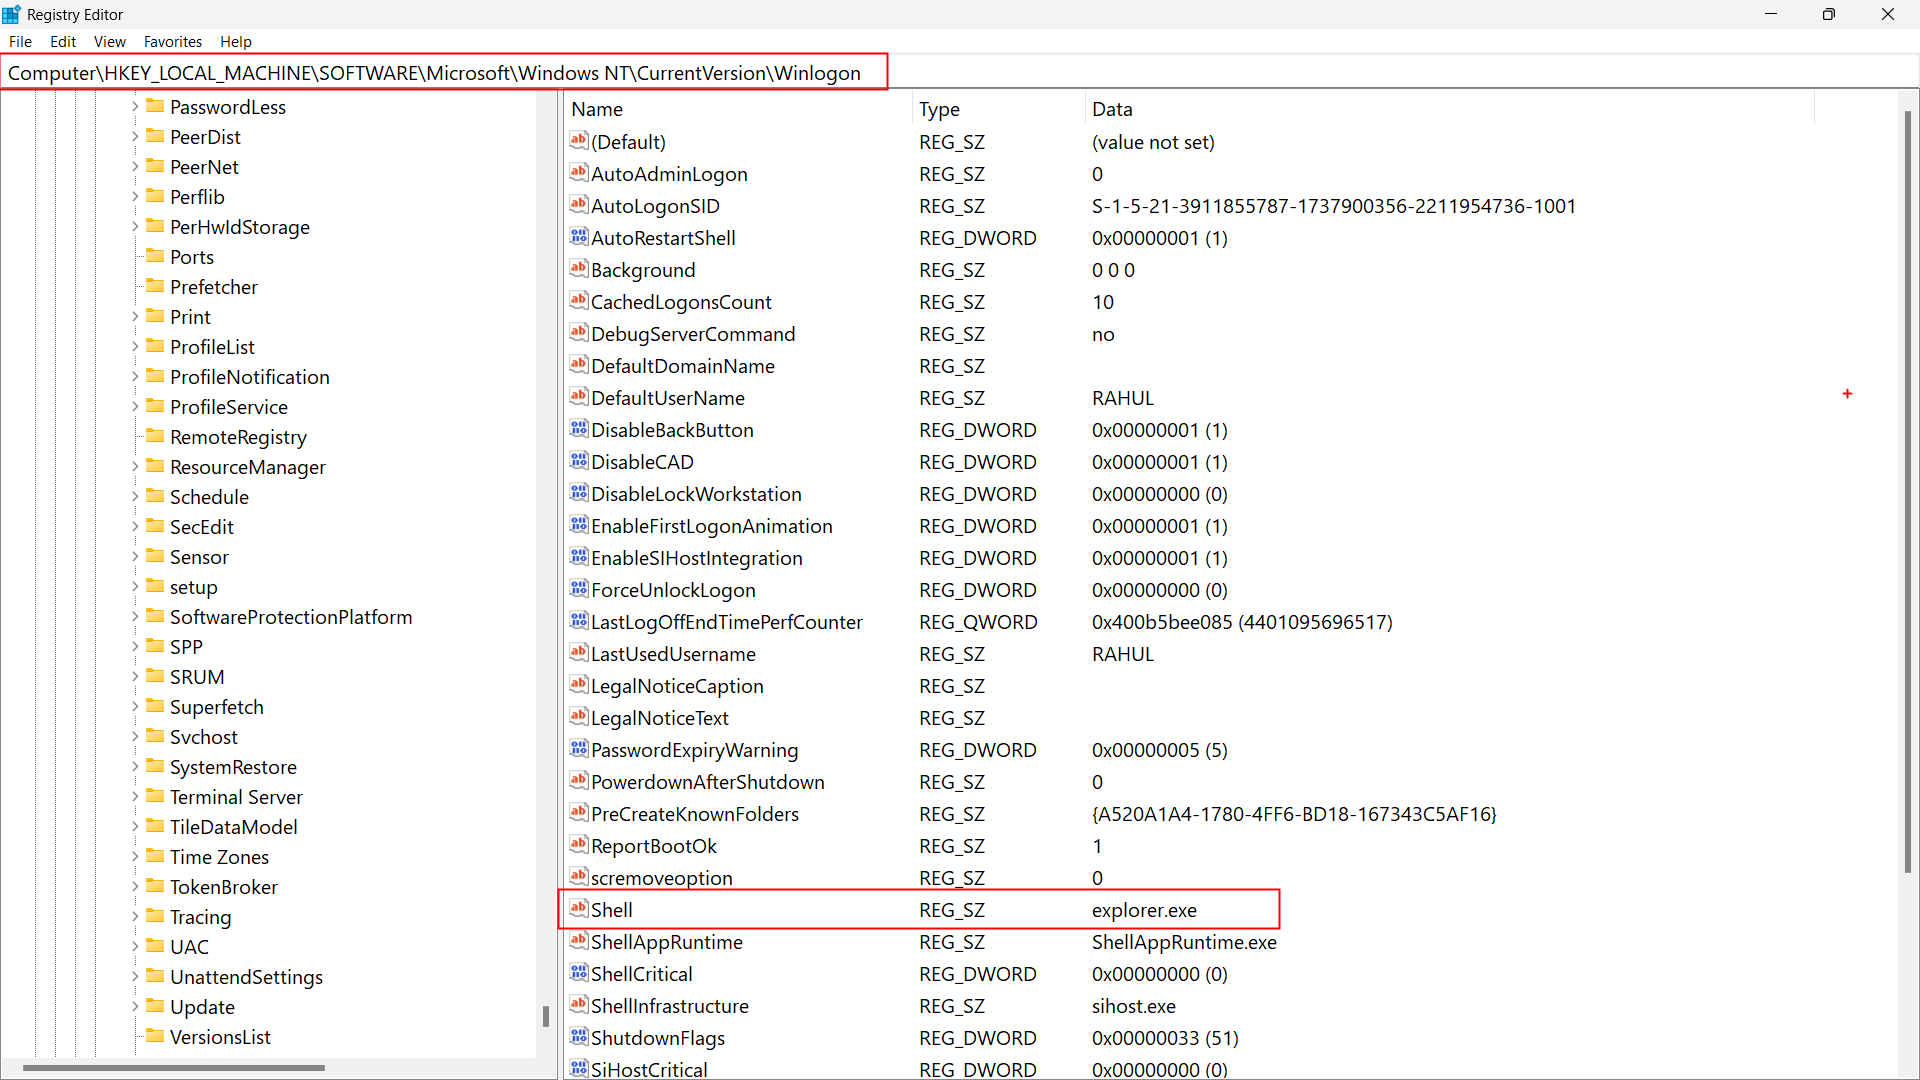Click the AutoRestartShell DWORD value icon
Image resolution: width=1920 pixels, height=1080 pixels.
(579, 237)
